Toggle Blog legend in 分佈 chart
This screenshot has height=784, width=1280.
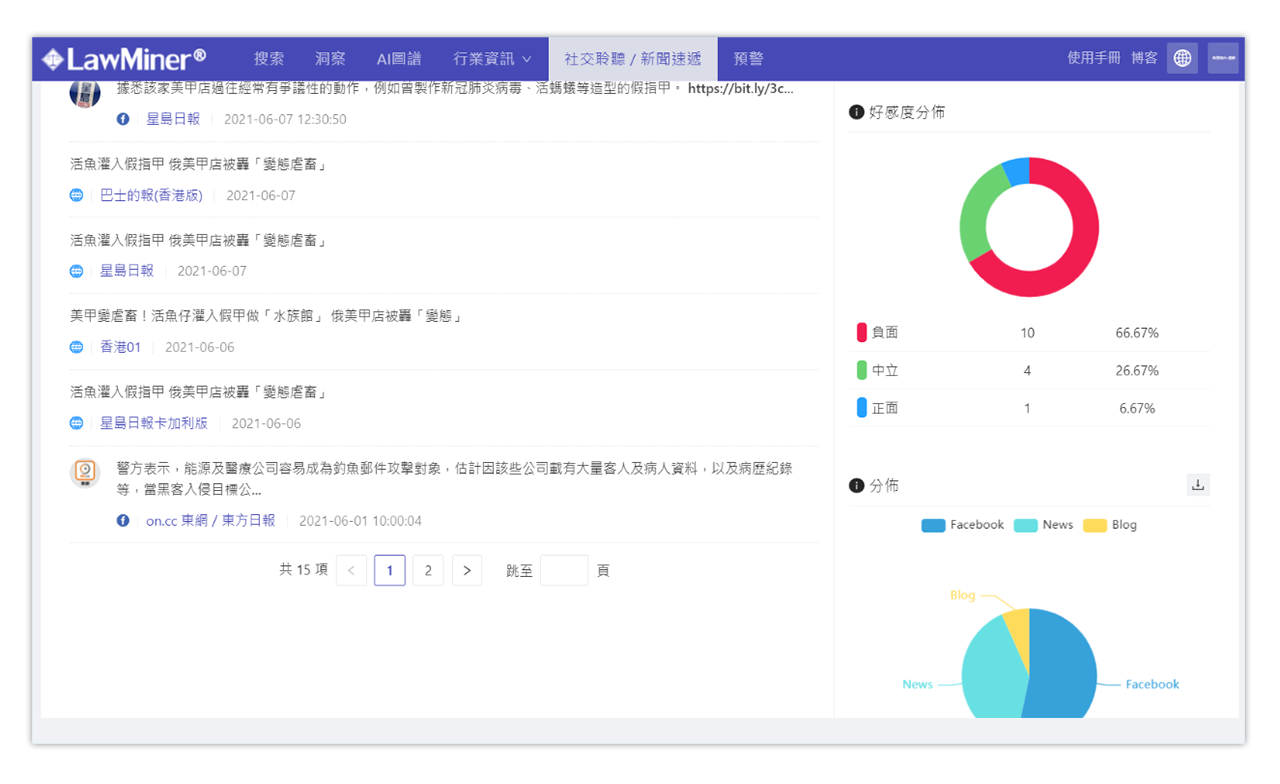[1110, 525]
